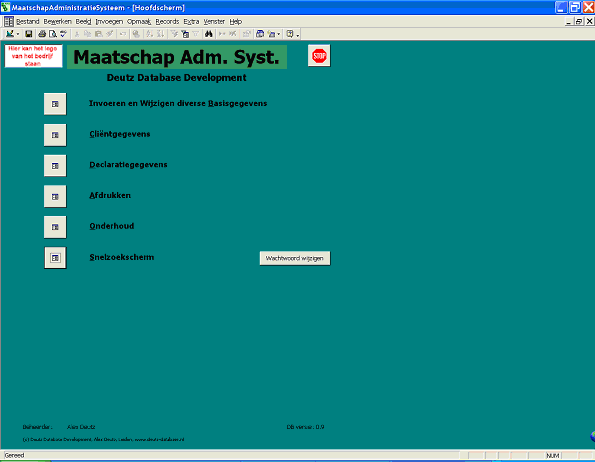Click the Insert Hyperlink globe icon
The width and height of the screenshot is (595, 462).
click(136, 34)
